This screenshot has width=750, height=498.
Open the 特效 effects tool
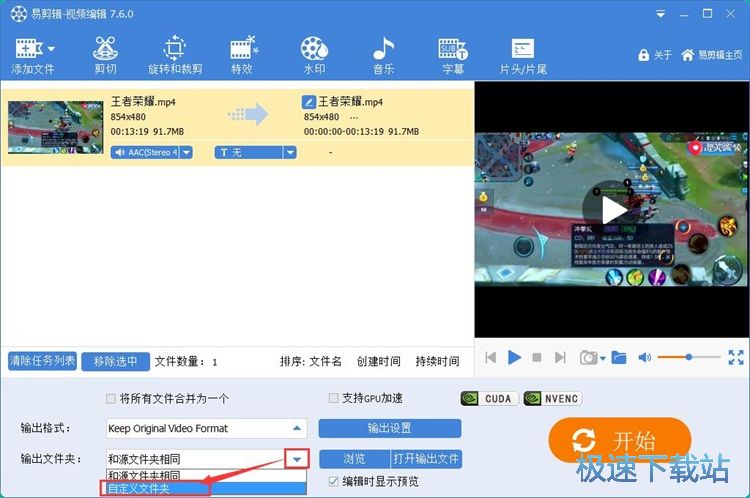[243, 56]
